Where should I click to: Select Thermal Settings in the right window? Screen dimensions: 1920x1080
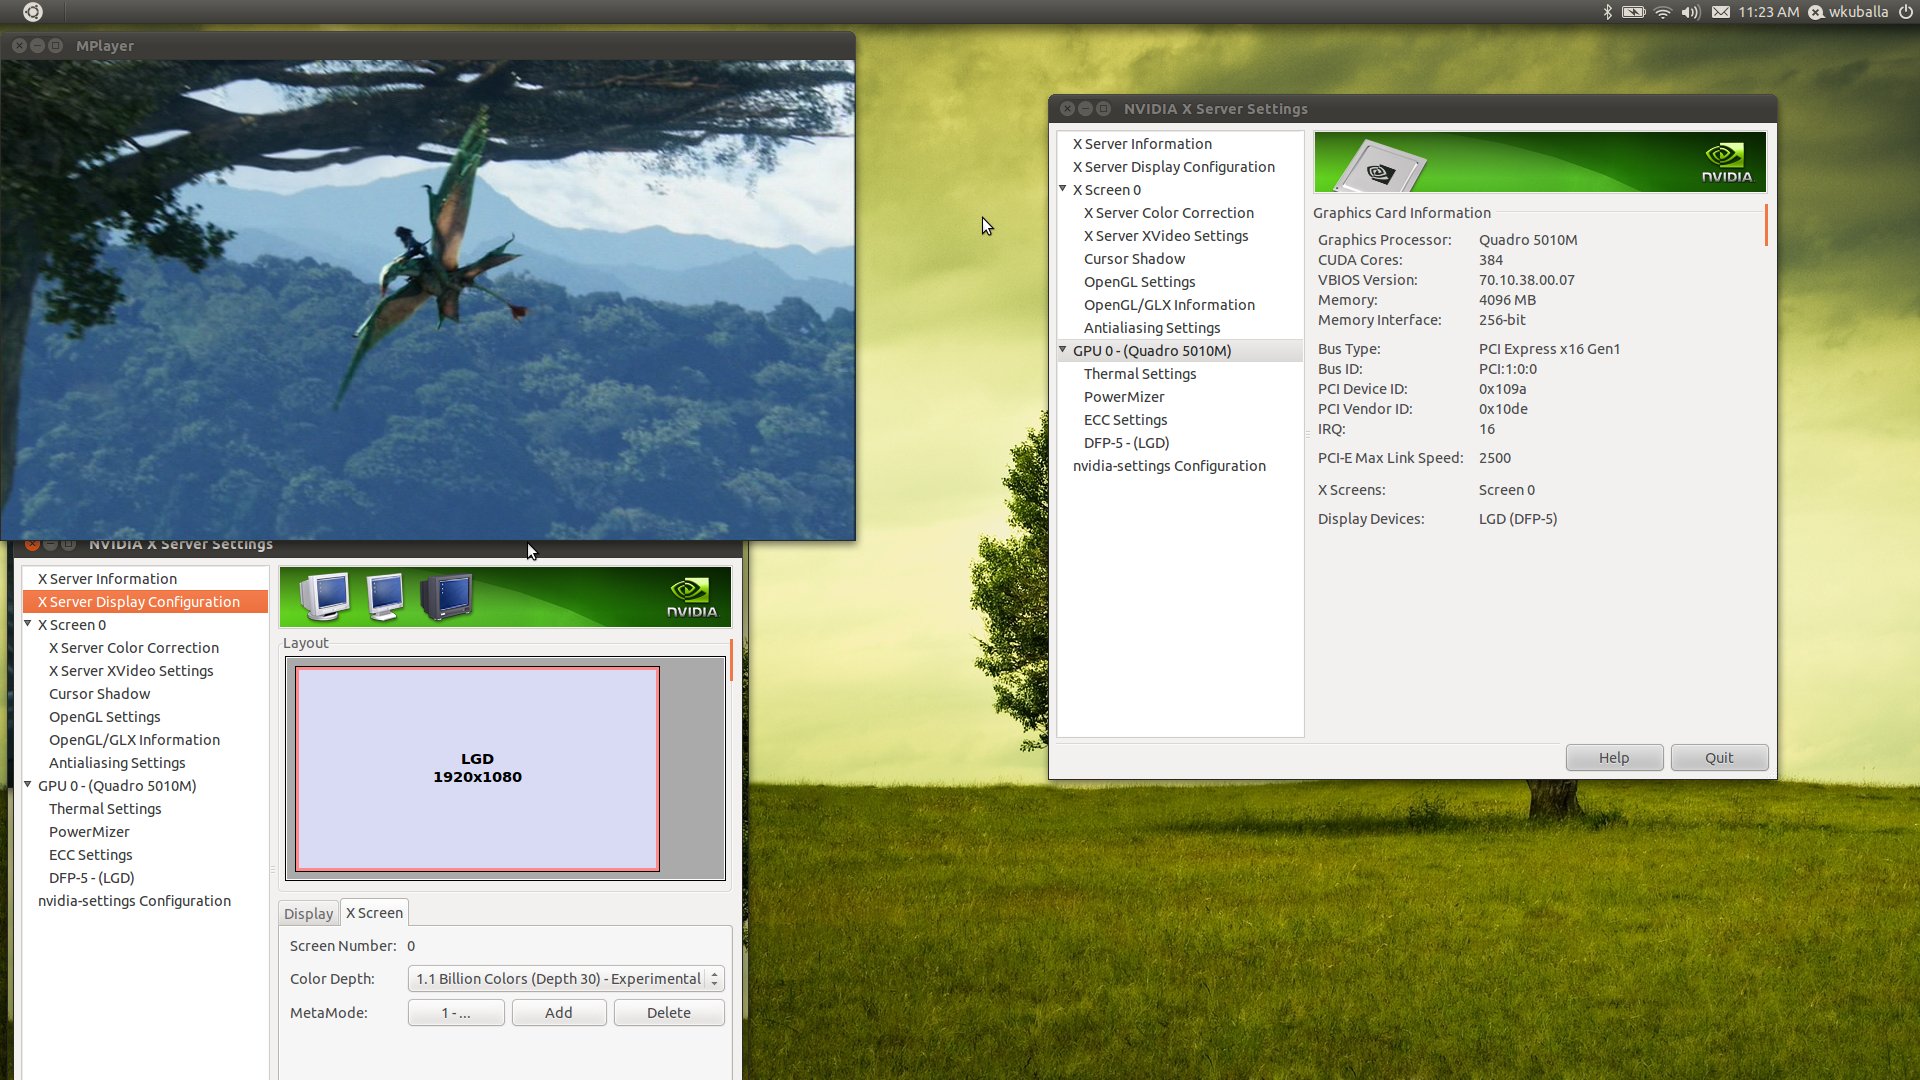(1140, 374)
